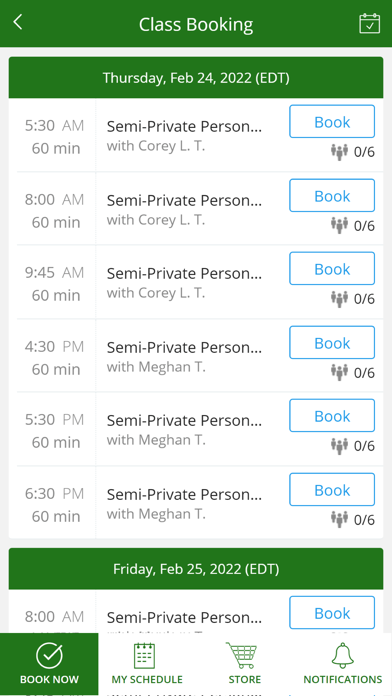Book the Friday 8:00 AM class
The height and width of the screenshot is (696, 392).
pyautogui.click(x=332, y=613)
